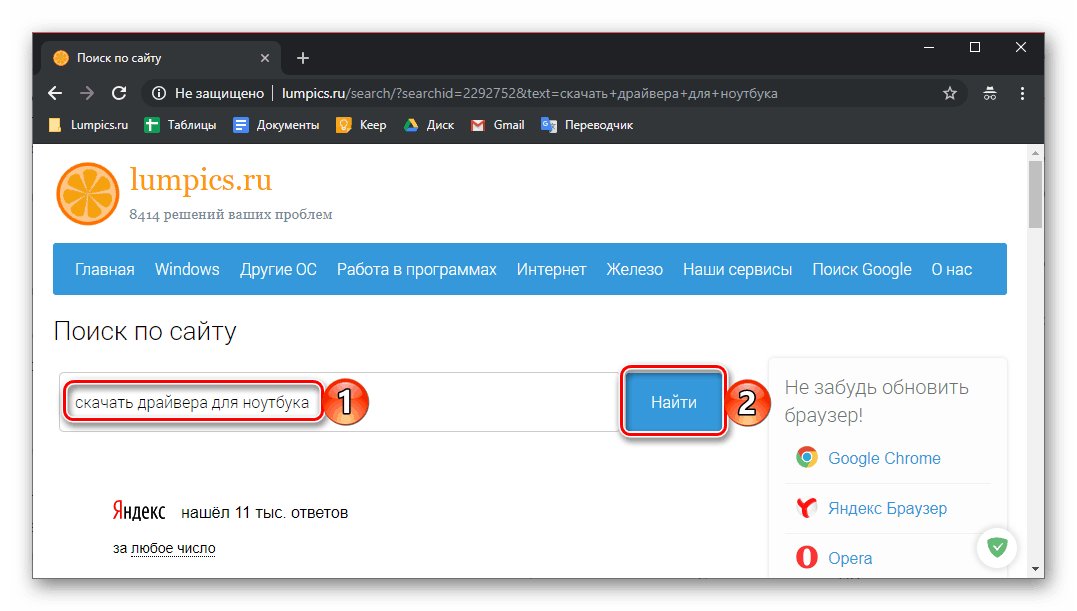Click the Opera icon in sidebar

(x=807, y=557)
